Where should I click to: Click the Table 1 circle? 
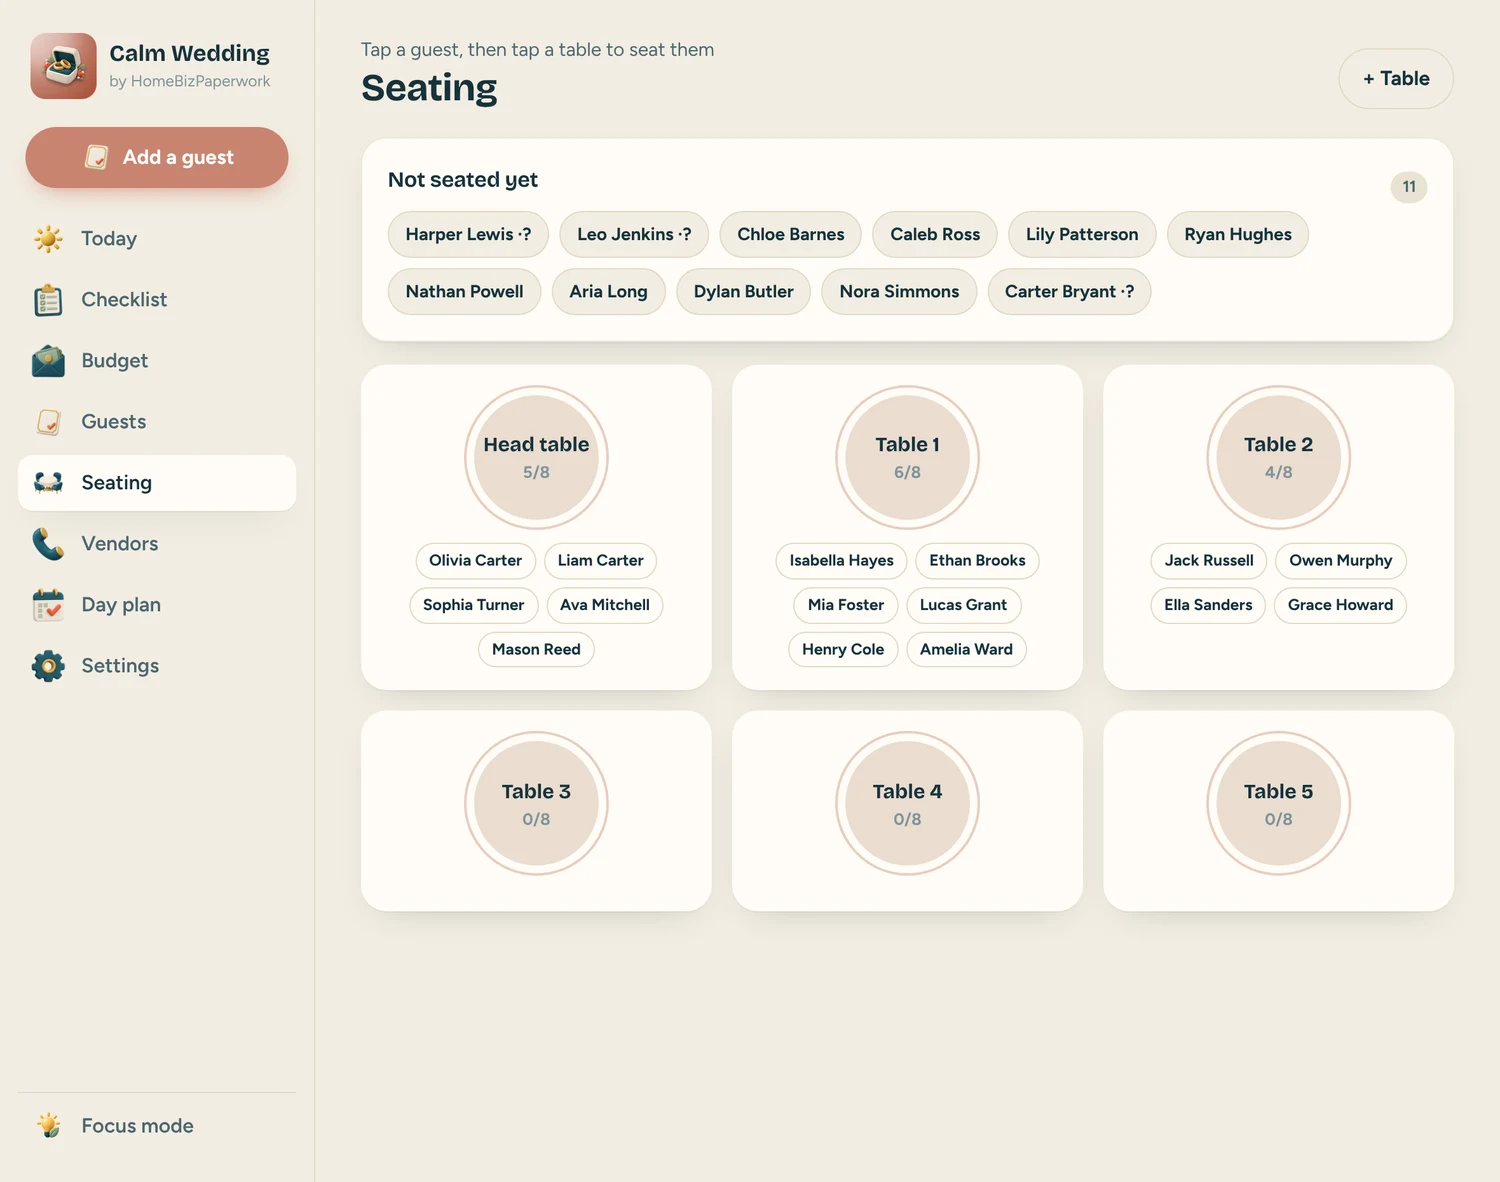[907, 457]
